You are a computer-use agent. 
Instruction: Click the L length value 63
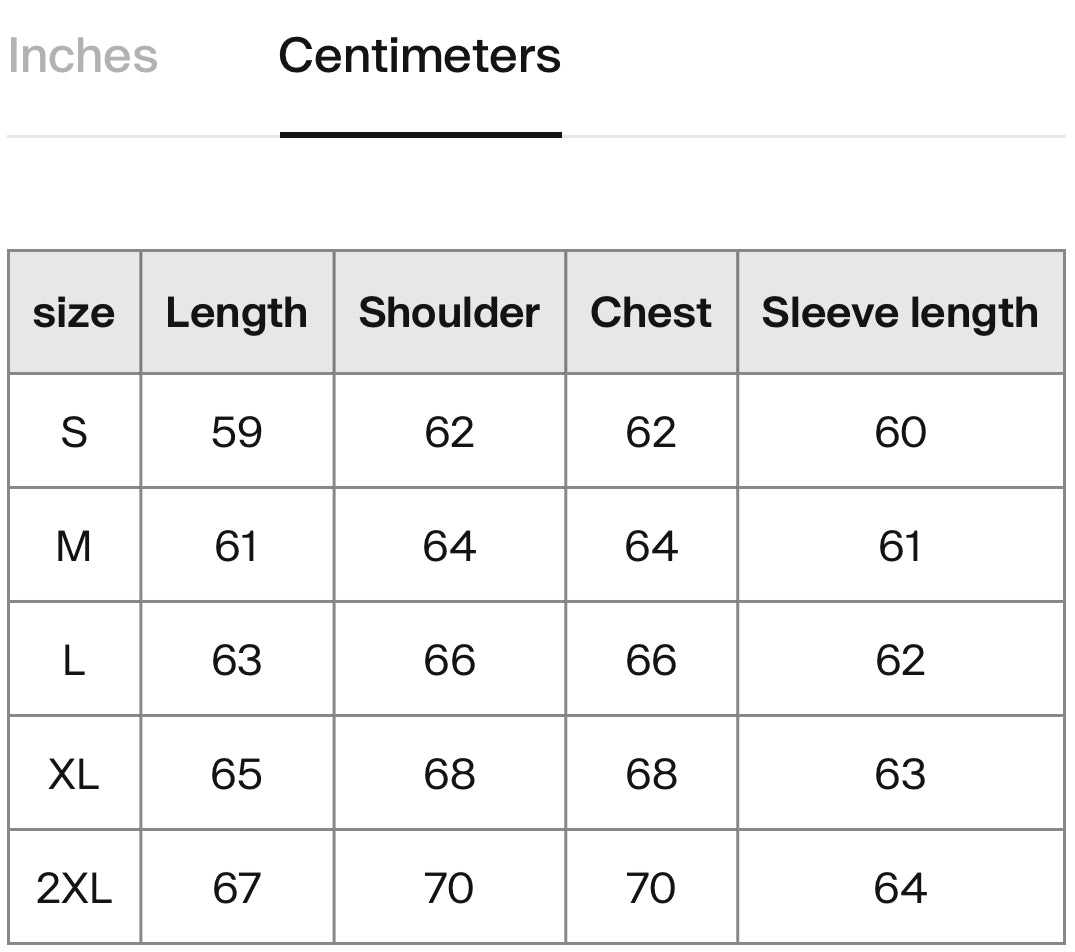(x=237, y=660)
